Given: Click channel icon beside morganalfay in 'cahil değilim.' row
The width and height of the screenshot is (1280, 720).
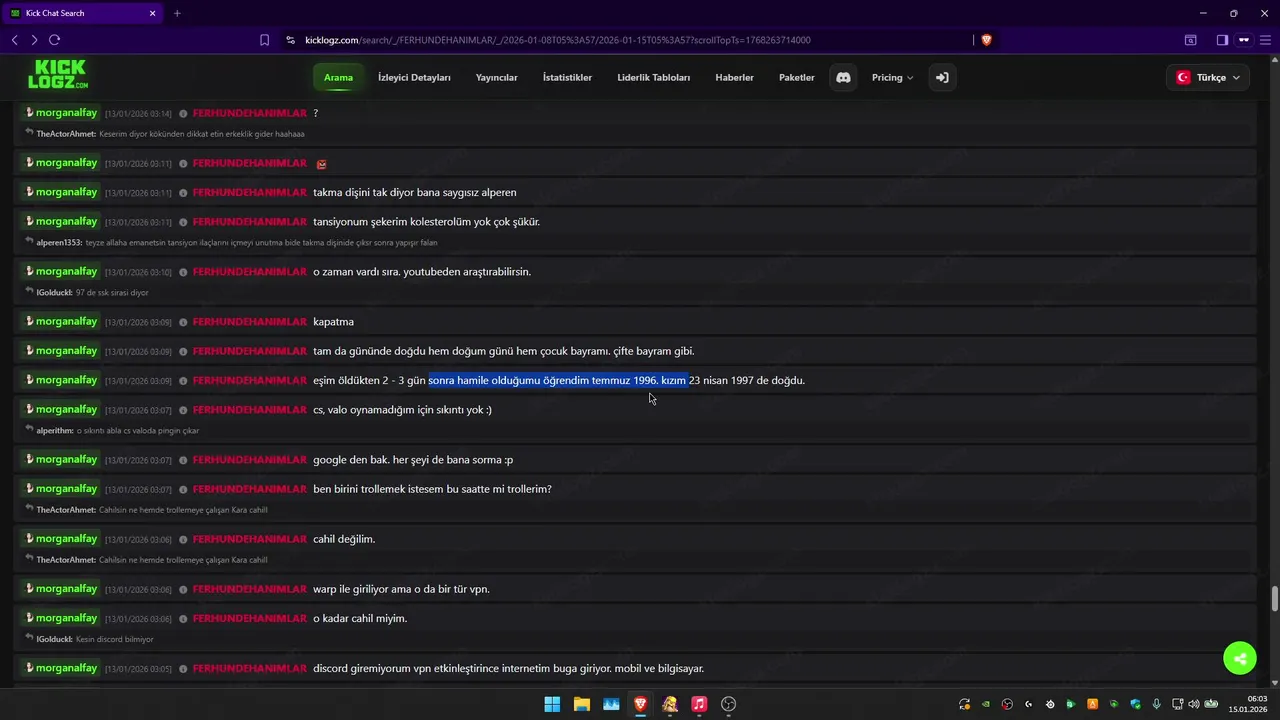Looking at the screenshot, I should pyautogui.click(x=30, y=539).
